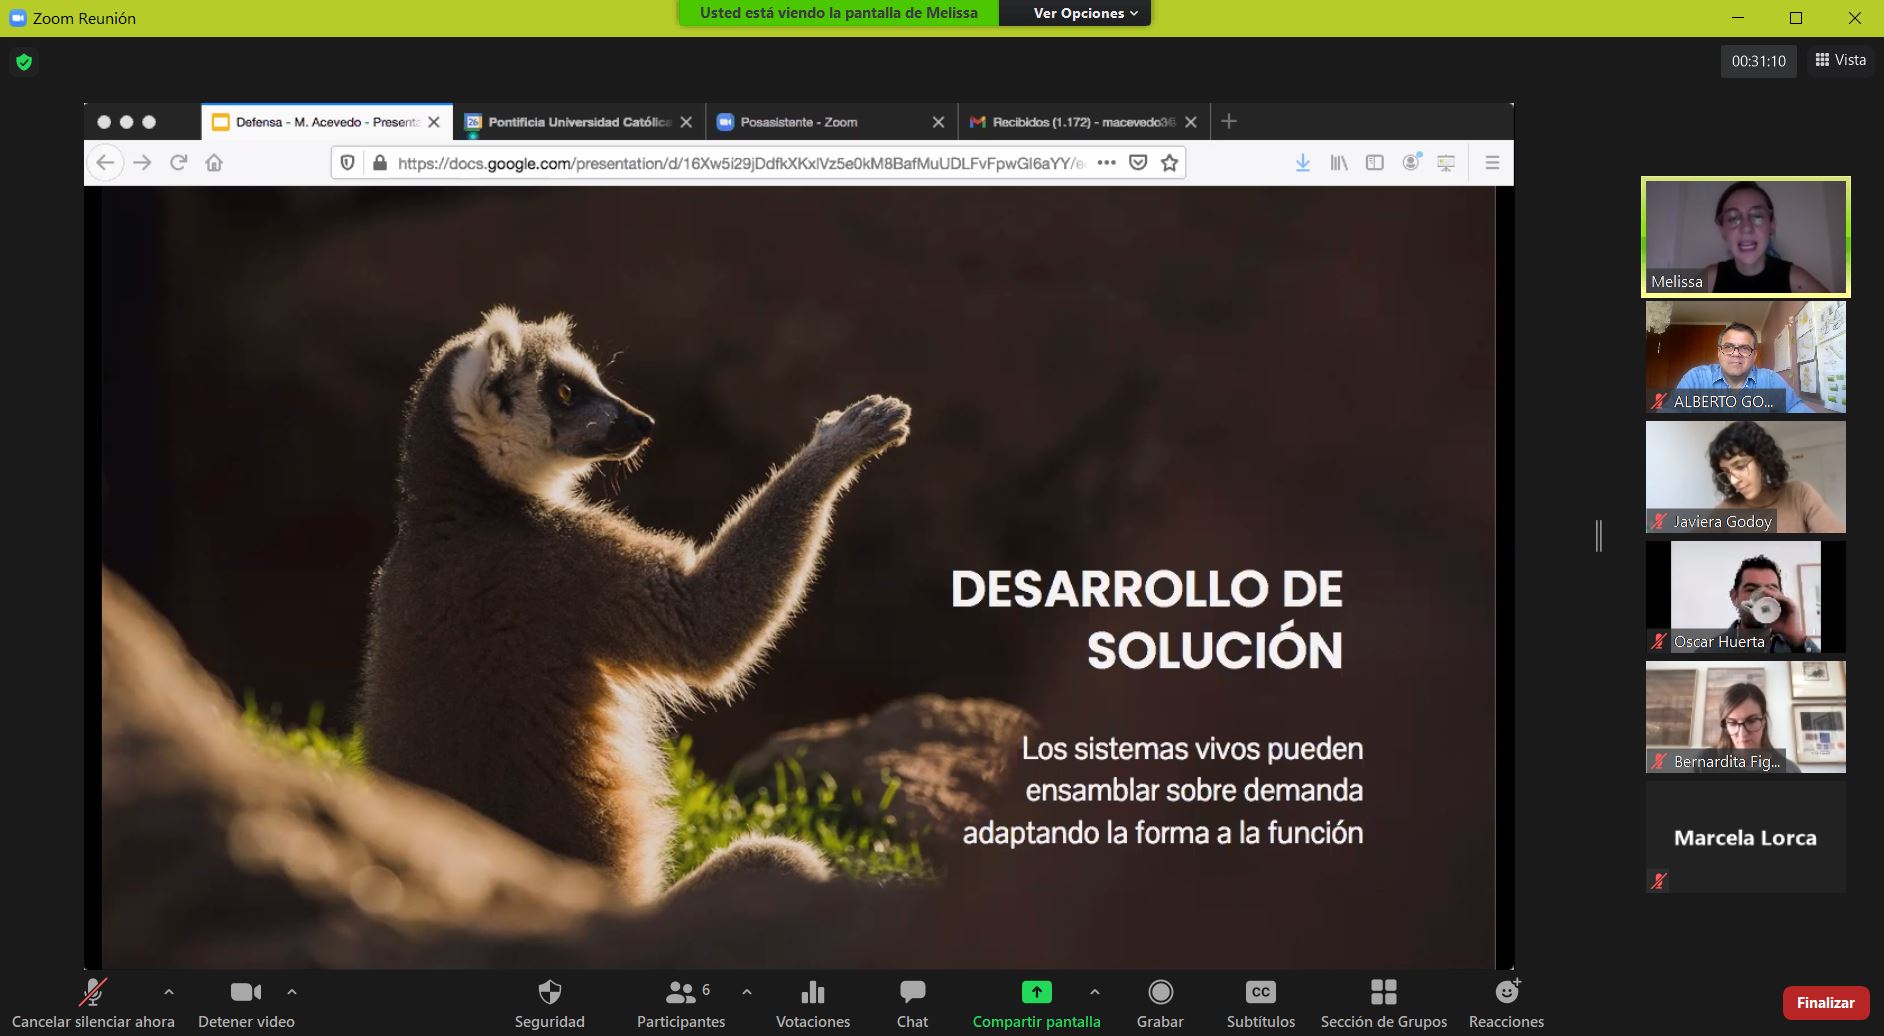Open page actions three-dots menu
1884x1036 pixels.
1106,162
